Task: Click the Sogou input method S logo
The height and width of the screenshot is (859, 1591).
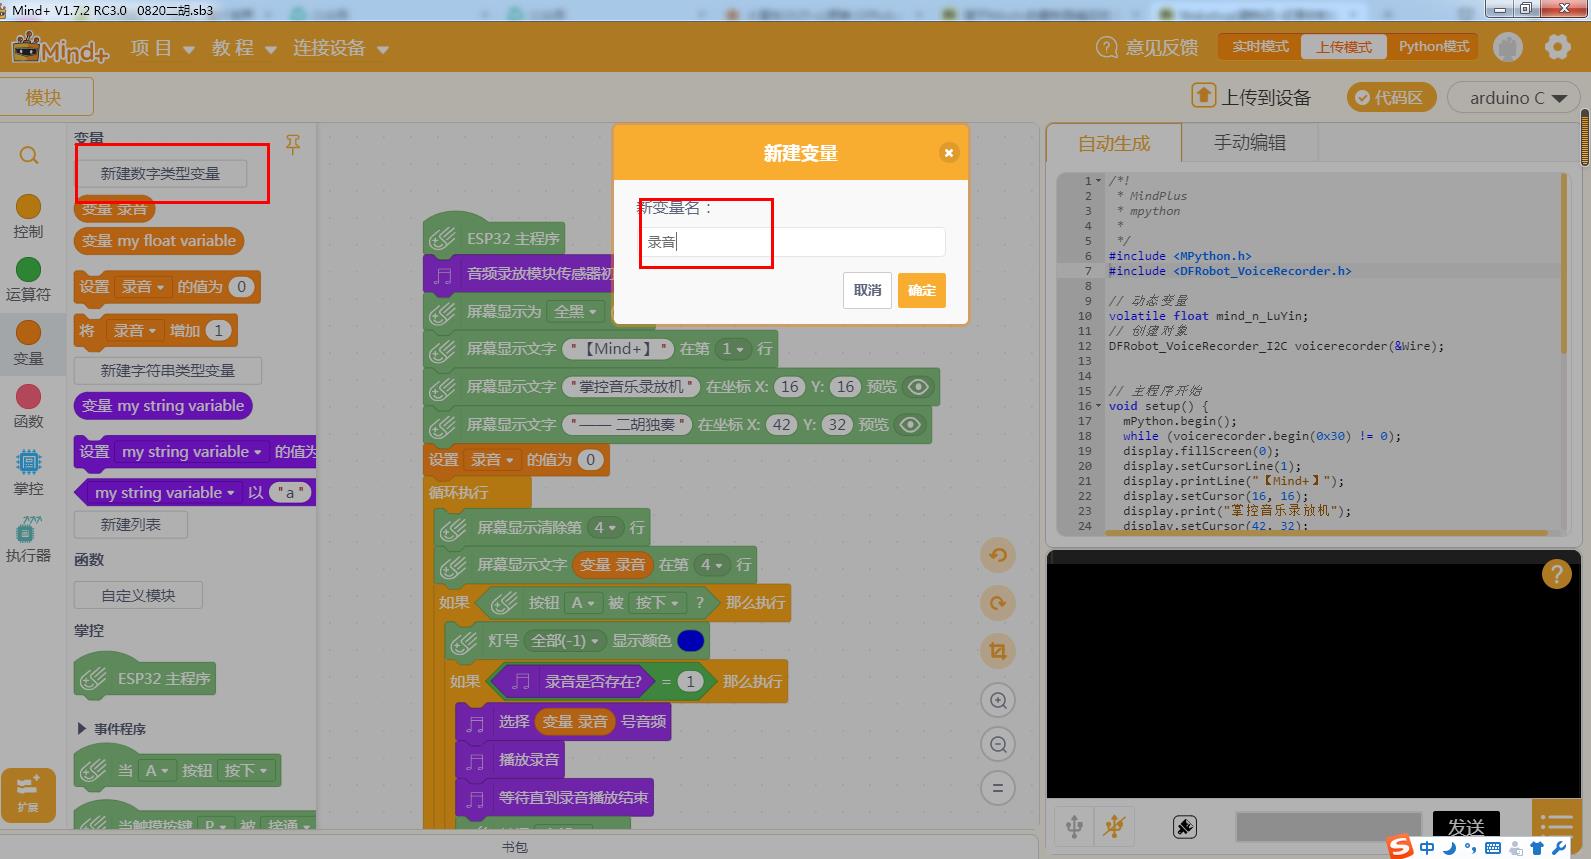Action: tap(1401, 847)
